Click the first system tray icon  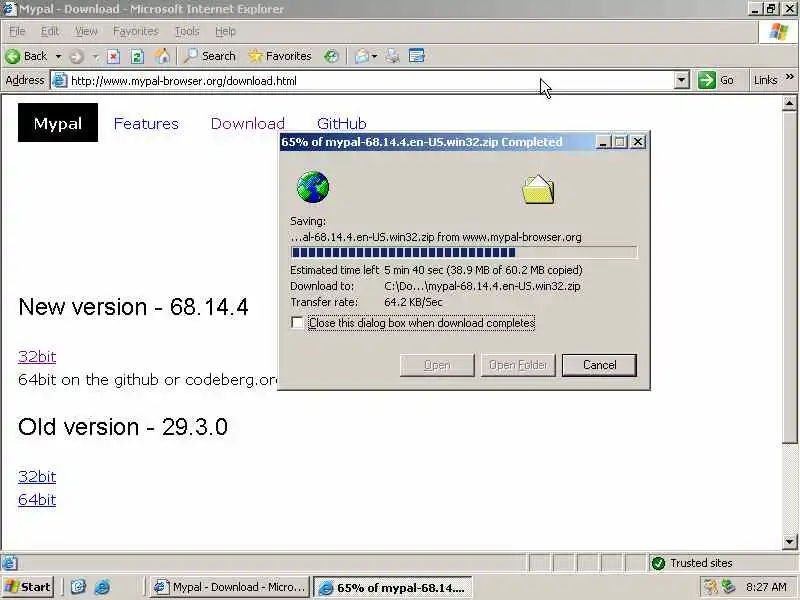point(710,587)
